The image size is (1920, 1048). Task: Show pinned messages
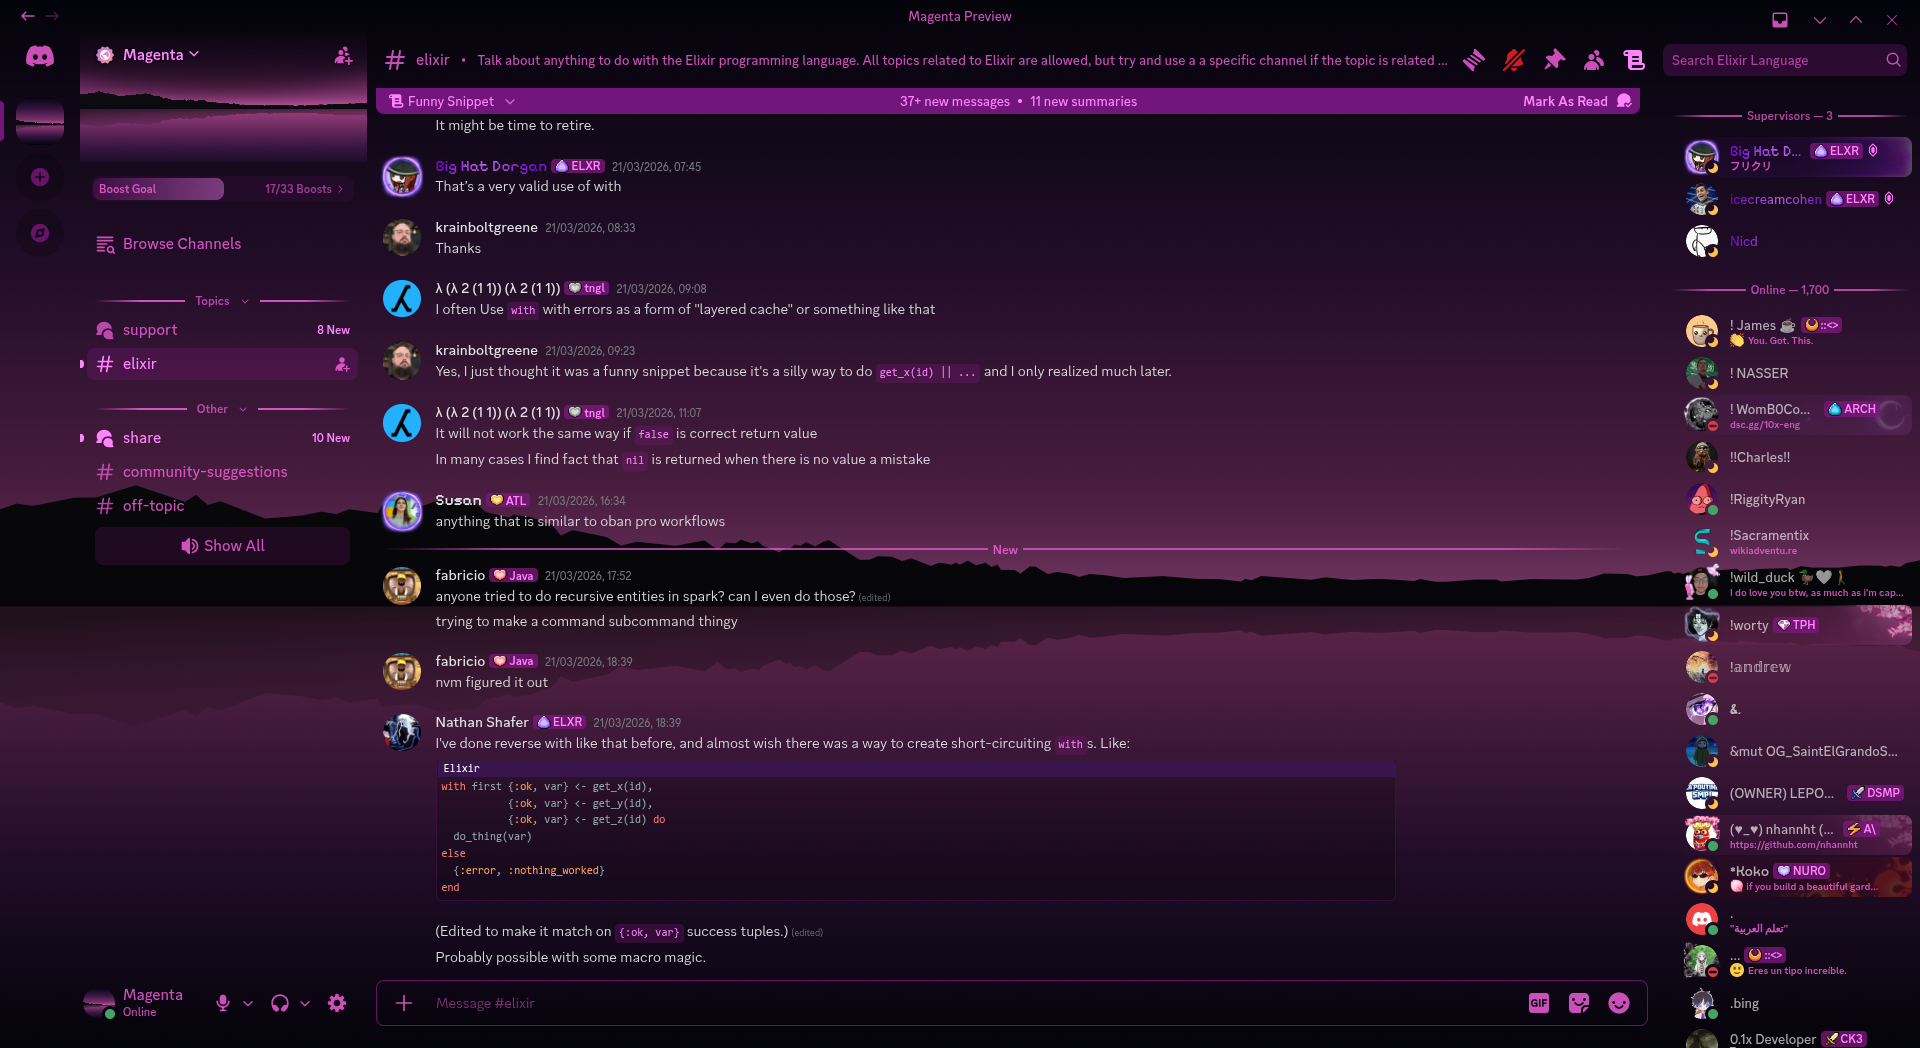(x=1554, y=60)
